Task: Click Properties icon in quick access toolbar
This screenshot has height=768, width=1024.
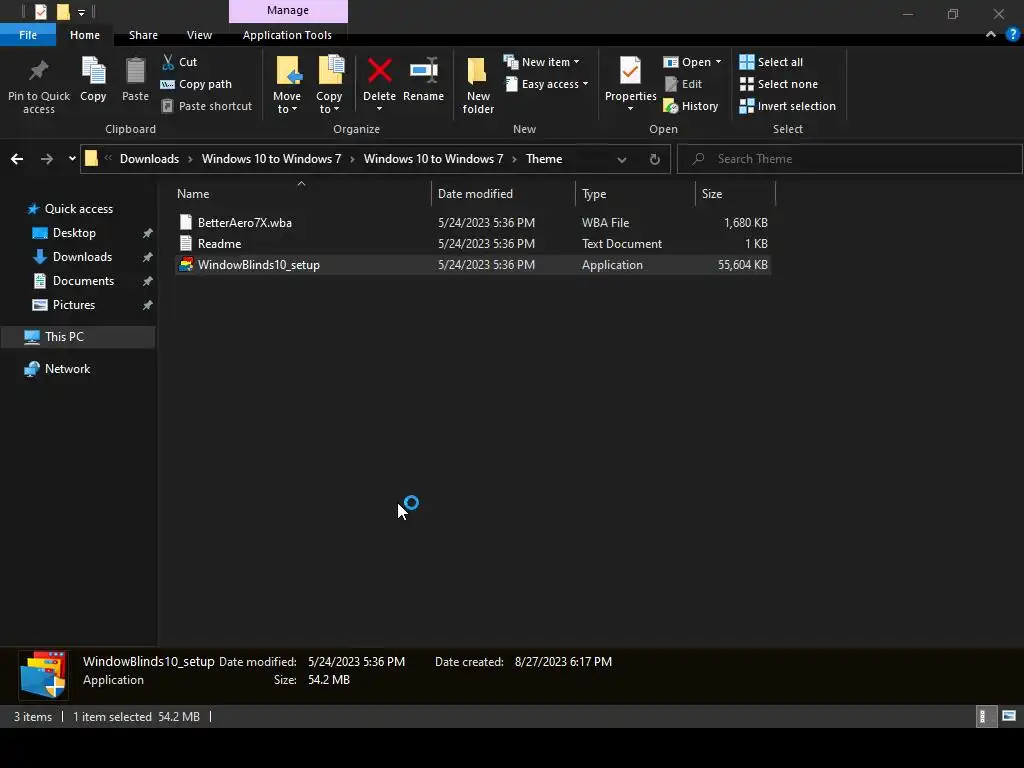Action: click(41, 12)
